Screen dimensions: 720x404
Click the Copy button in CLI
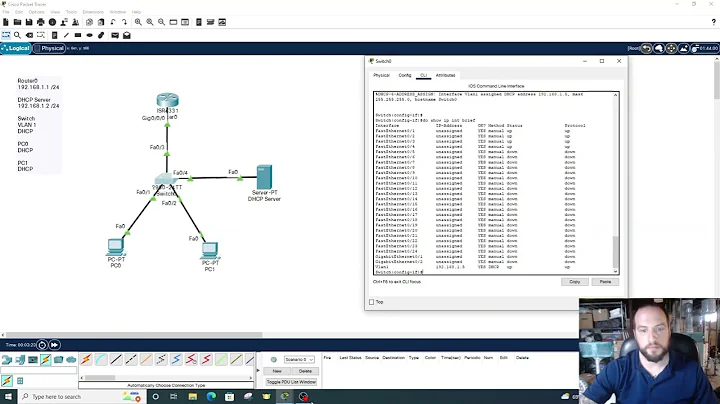coord(574,282)
